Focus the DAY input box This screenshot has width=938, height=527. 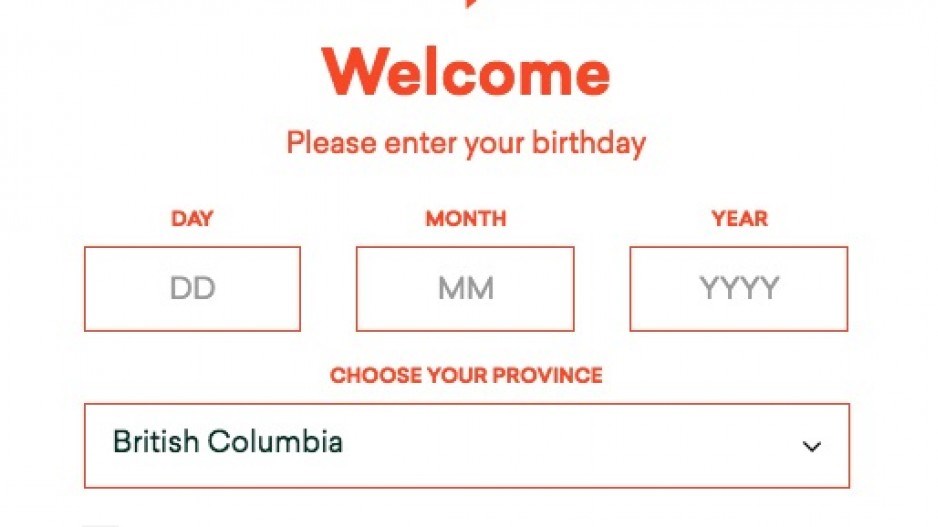[192, 288]
